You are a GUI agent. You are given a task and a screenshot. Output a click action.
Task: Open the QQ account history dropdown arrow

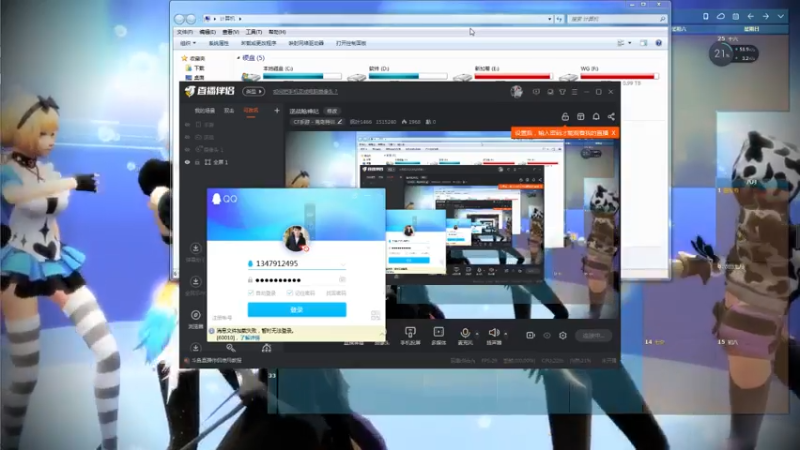pyautogui.click(x=342, y=264)
